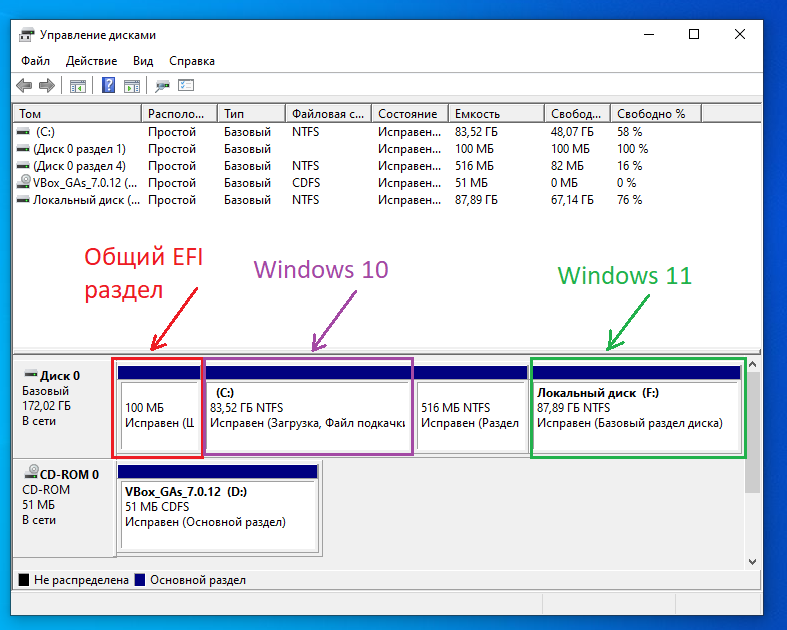This screenshot has width=787, height=630.
Task: Open the Вид menu
Action: pyautogui.click(x=143, y=61)
